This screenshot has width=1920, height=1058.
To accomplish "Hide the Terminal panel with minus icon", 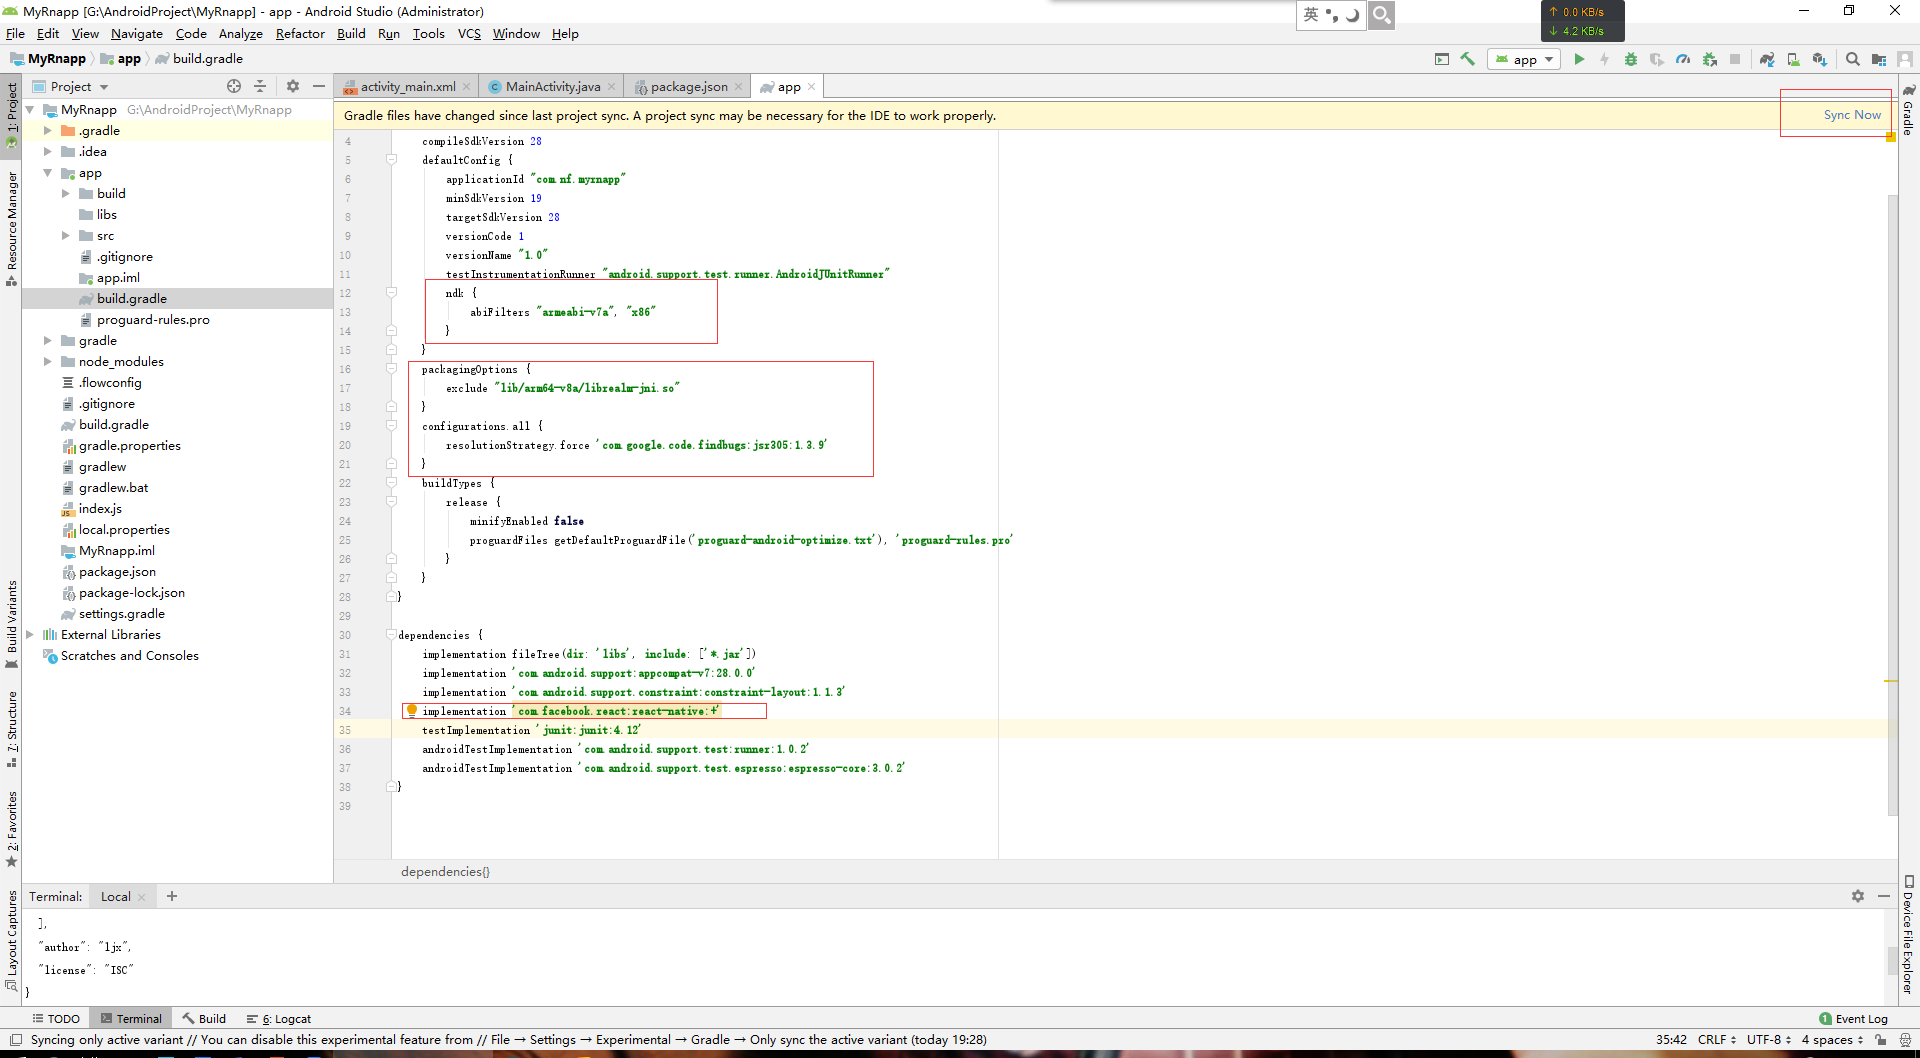I will pos(1884,897).
